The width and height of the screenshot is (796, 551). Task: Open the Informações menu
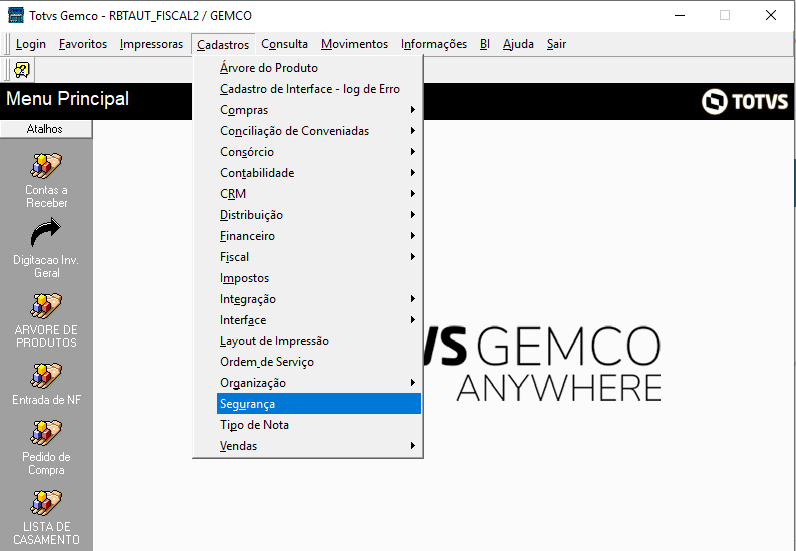point(434,44)
